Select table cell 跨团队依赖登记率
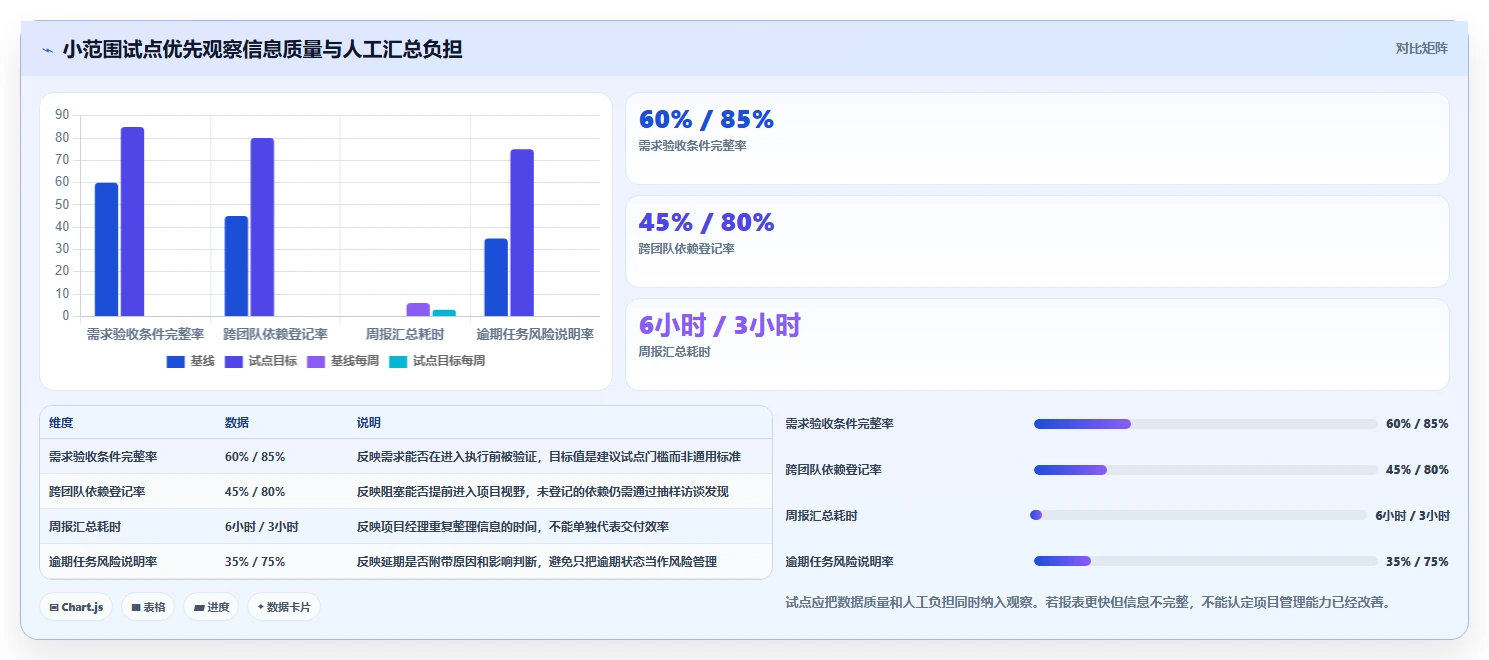This screenshot has height=660, width=1489. pyautogui.click(x=97, y=491)
